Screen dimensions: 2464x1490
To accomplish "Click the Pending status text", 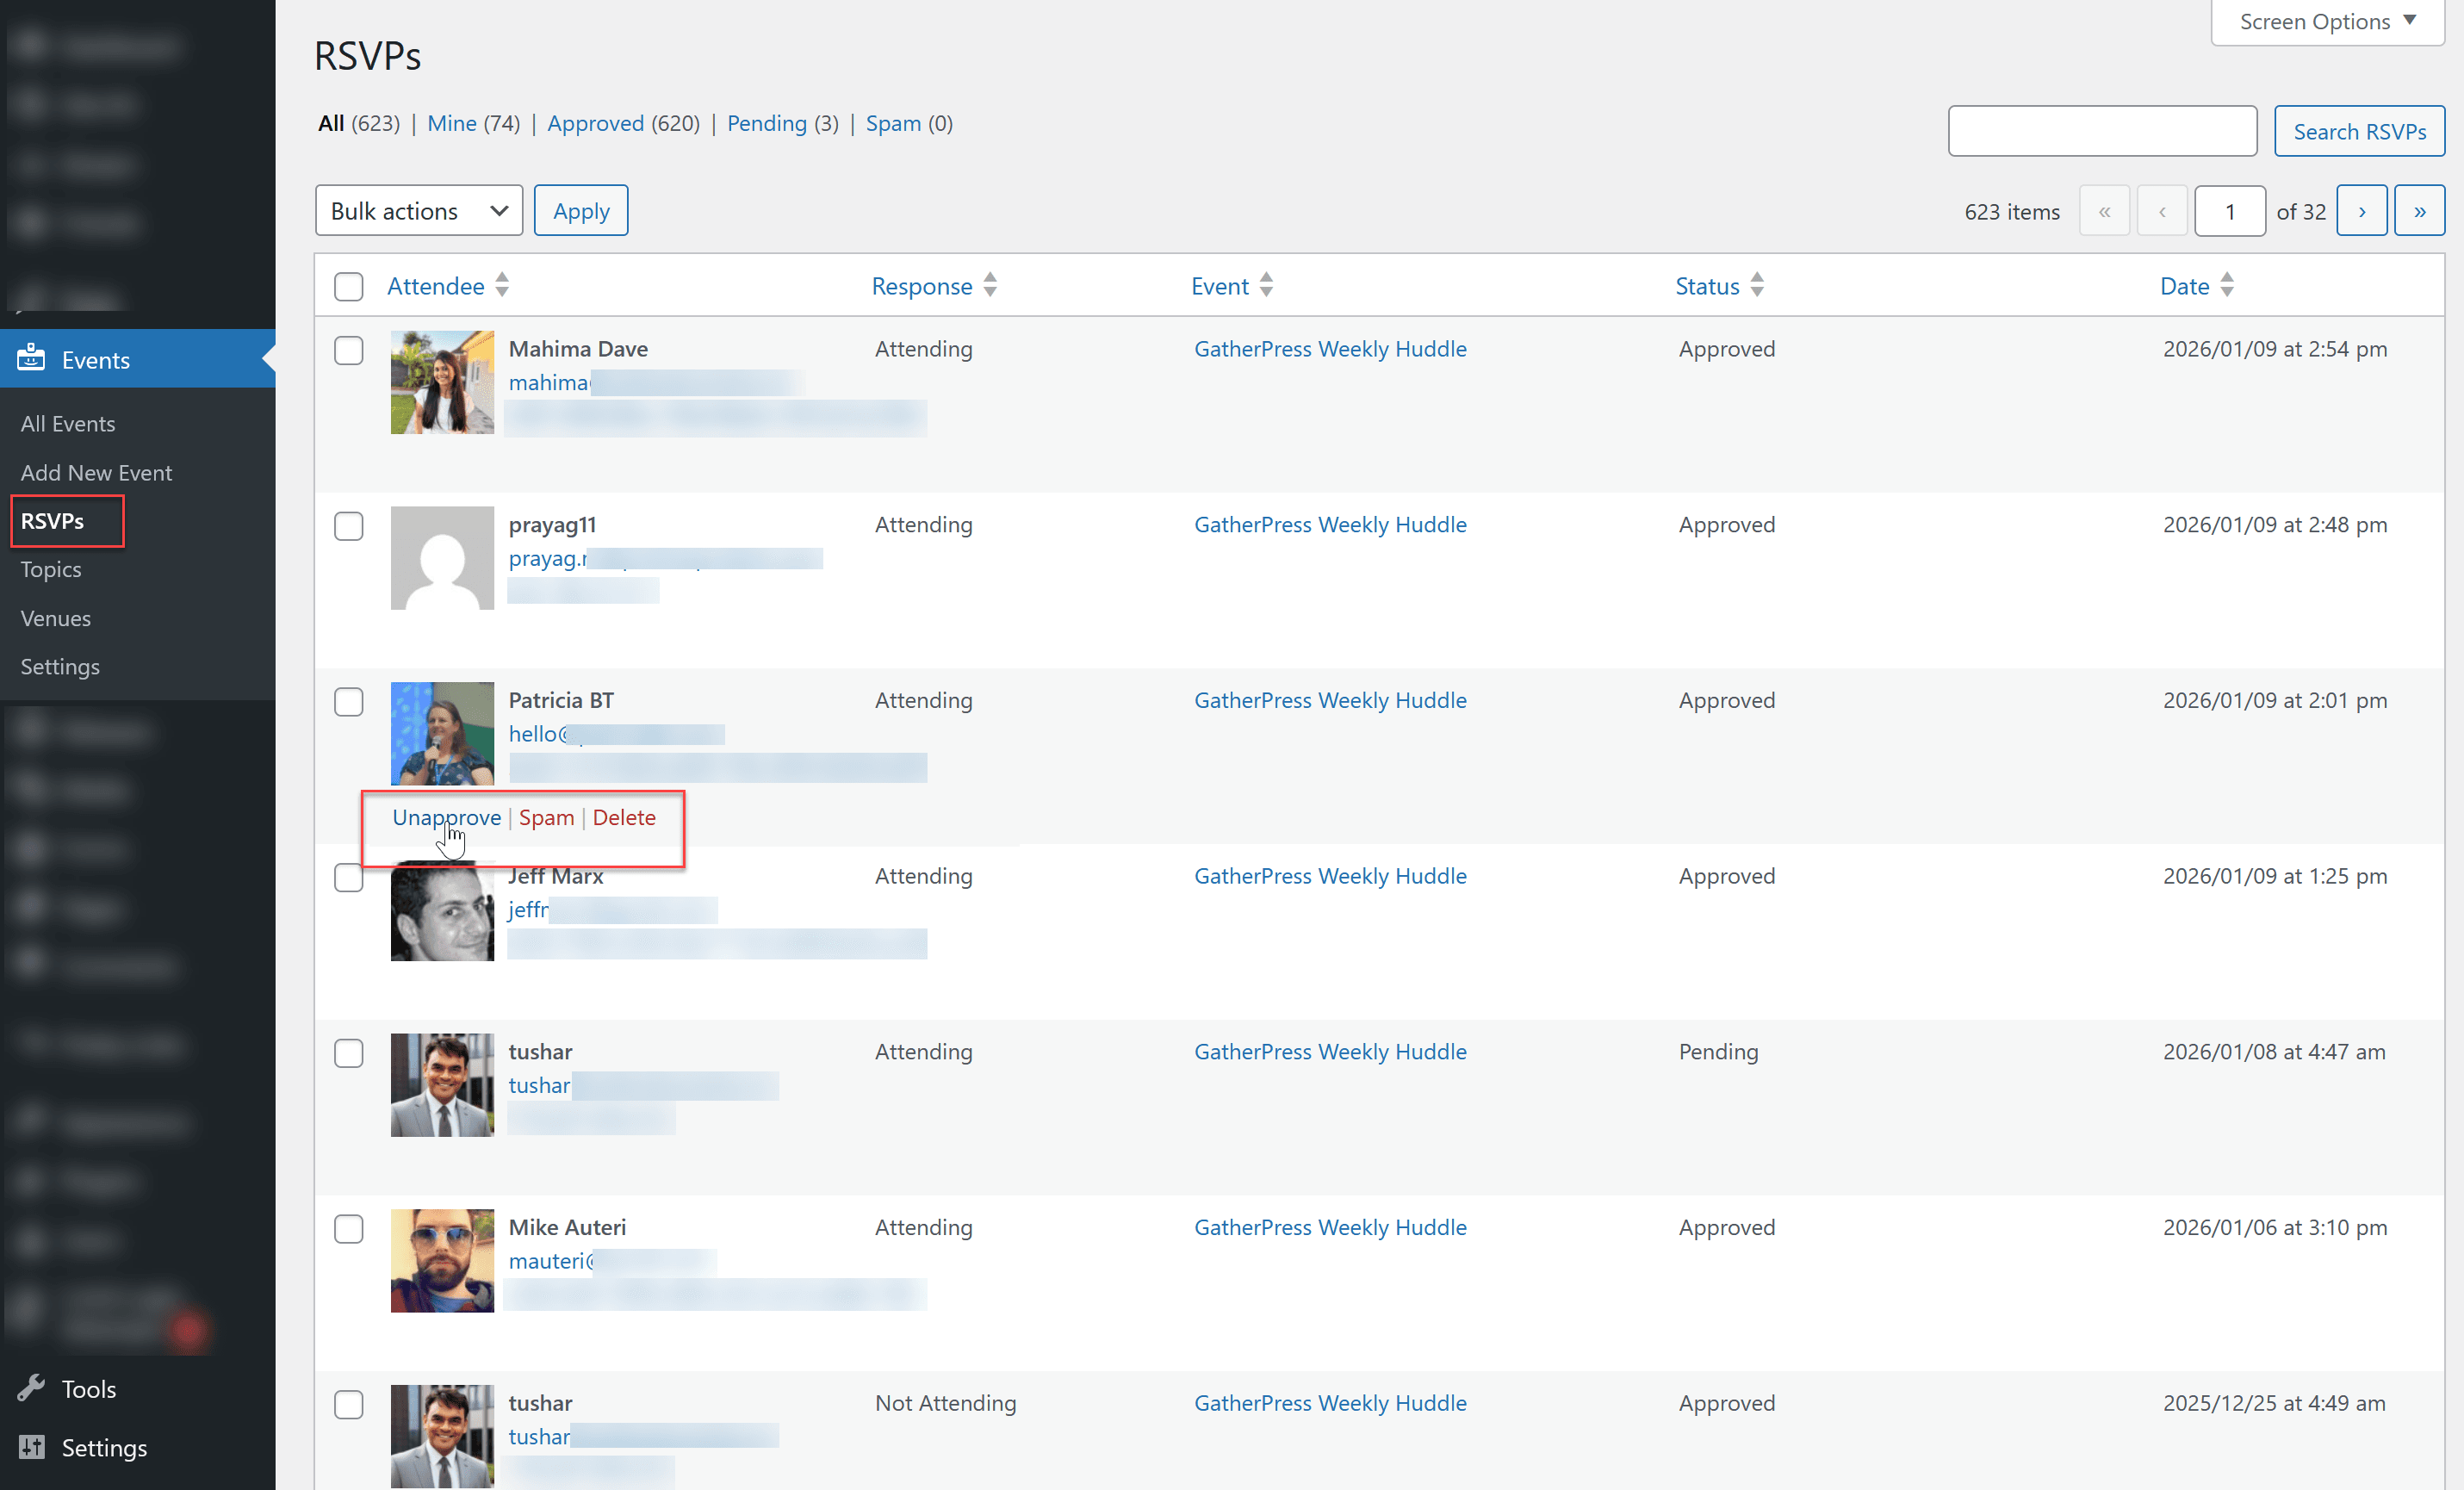I will point(1717,1051).
